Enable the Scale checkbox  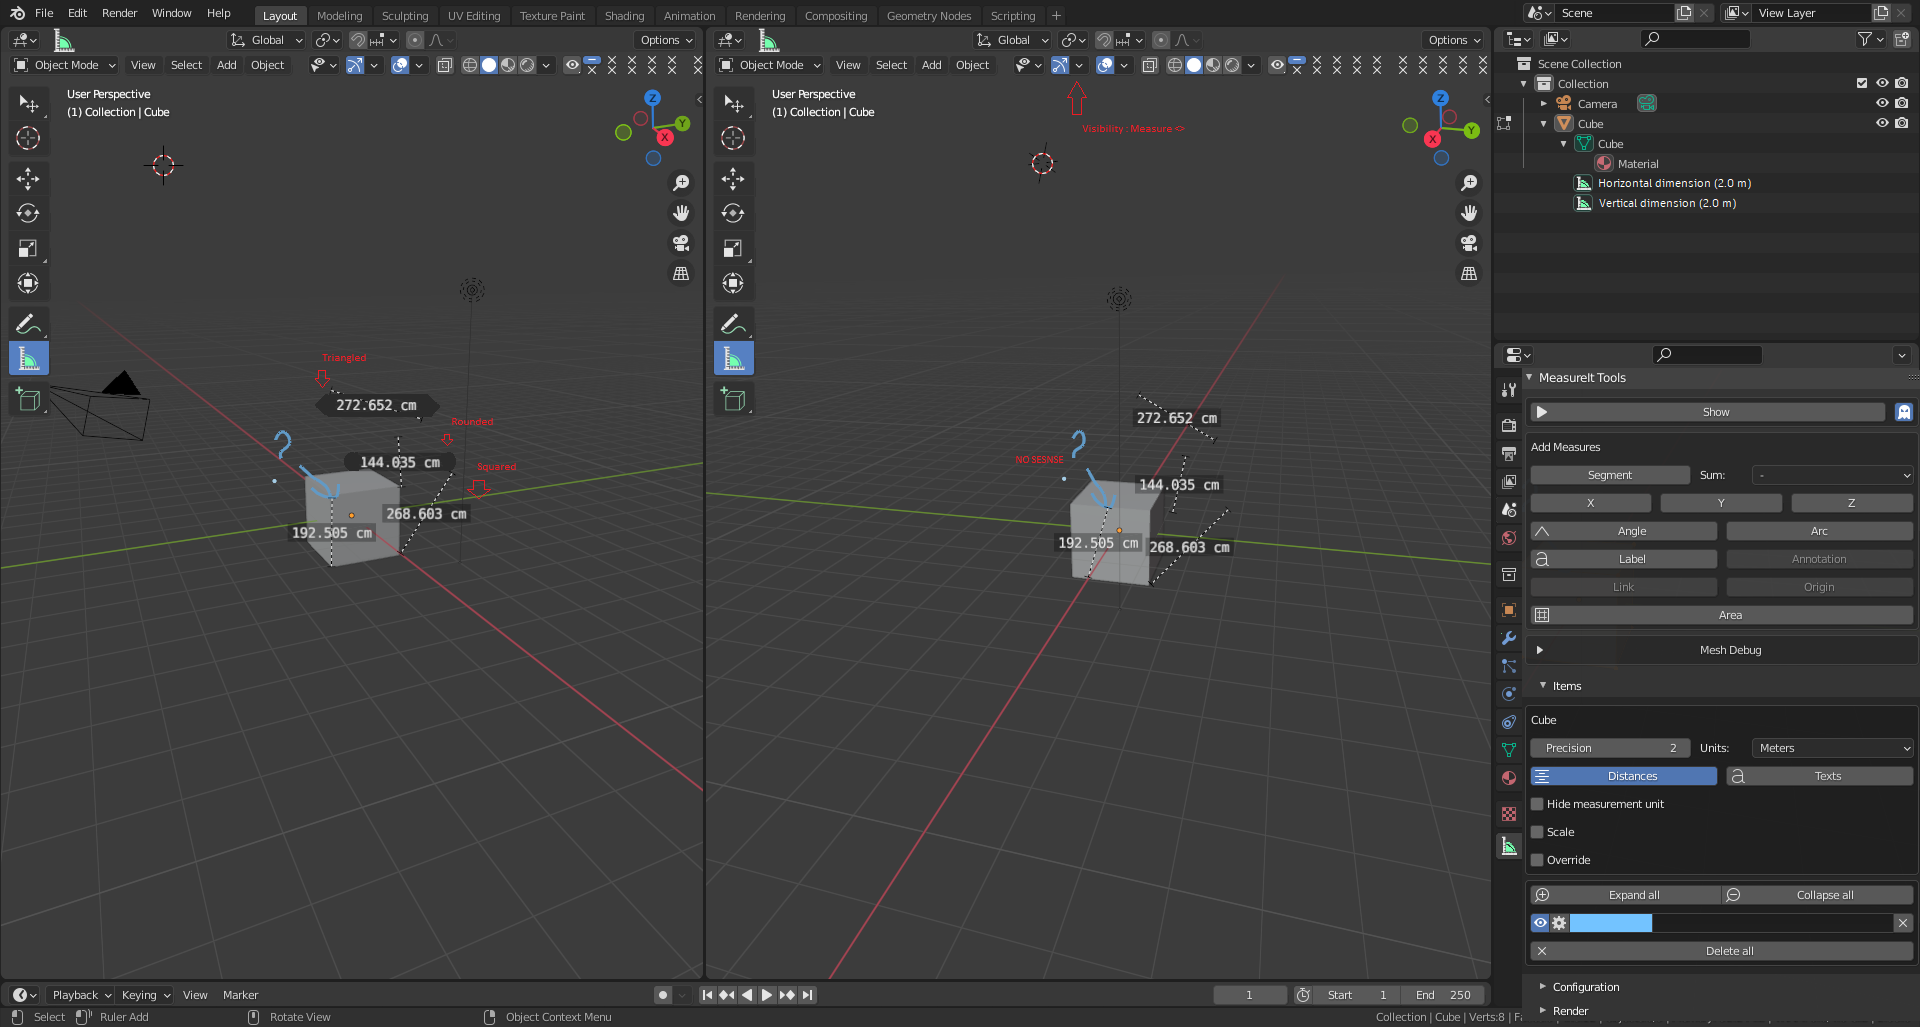1537,832
